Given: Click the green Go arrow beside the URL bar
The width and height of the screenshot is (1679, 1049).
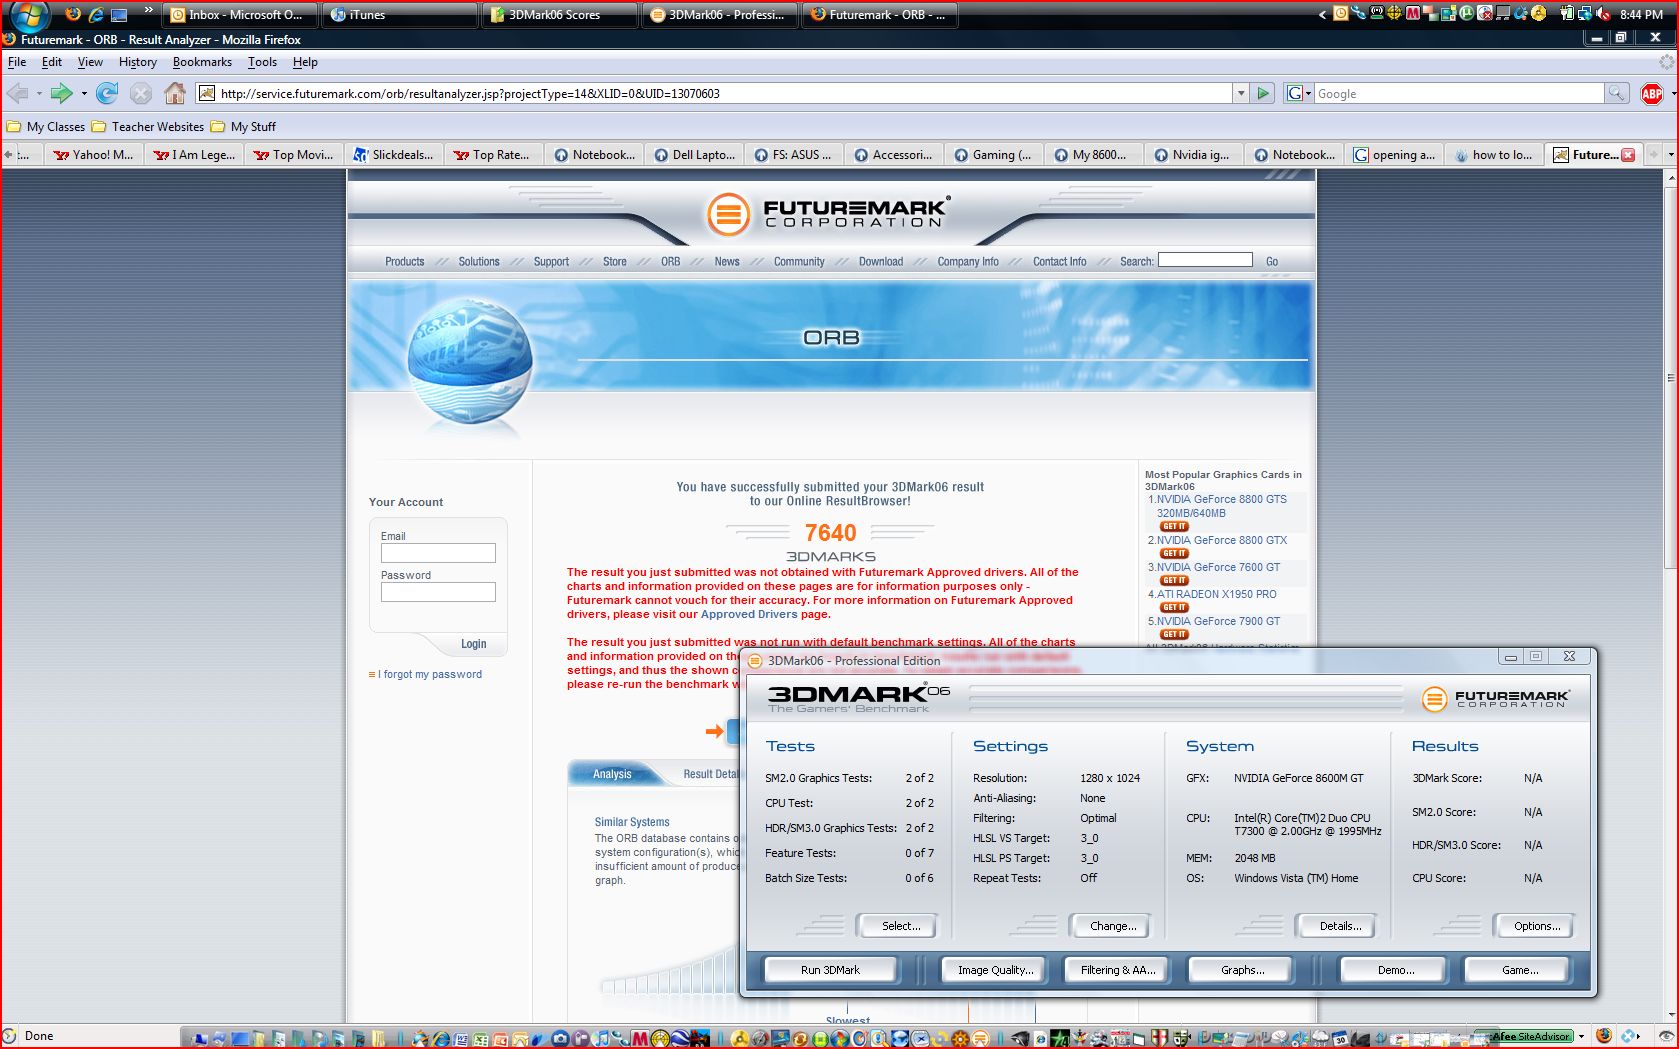Looking at the screenshot, I should click(1263, 93).
